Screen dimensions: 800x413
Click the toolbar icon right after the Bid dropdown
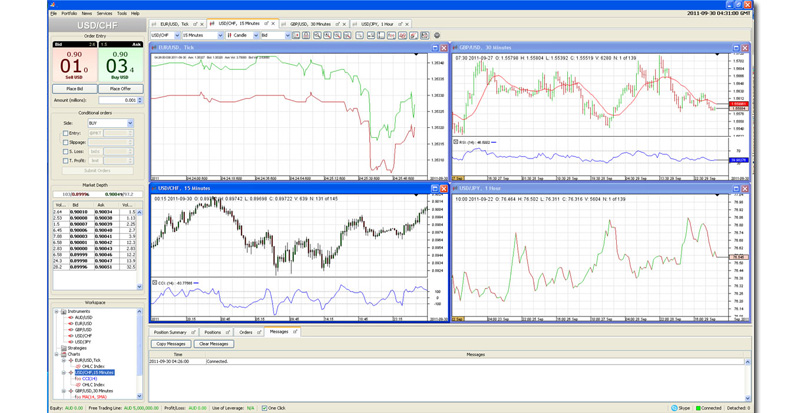296,35
